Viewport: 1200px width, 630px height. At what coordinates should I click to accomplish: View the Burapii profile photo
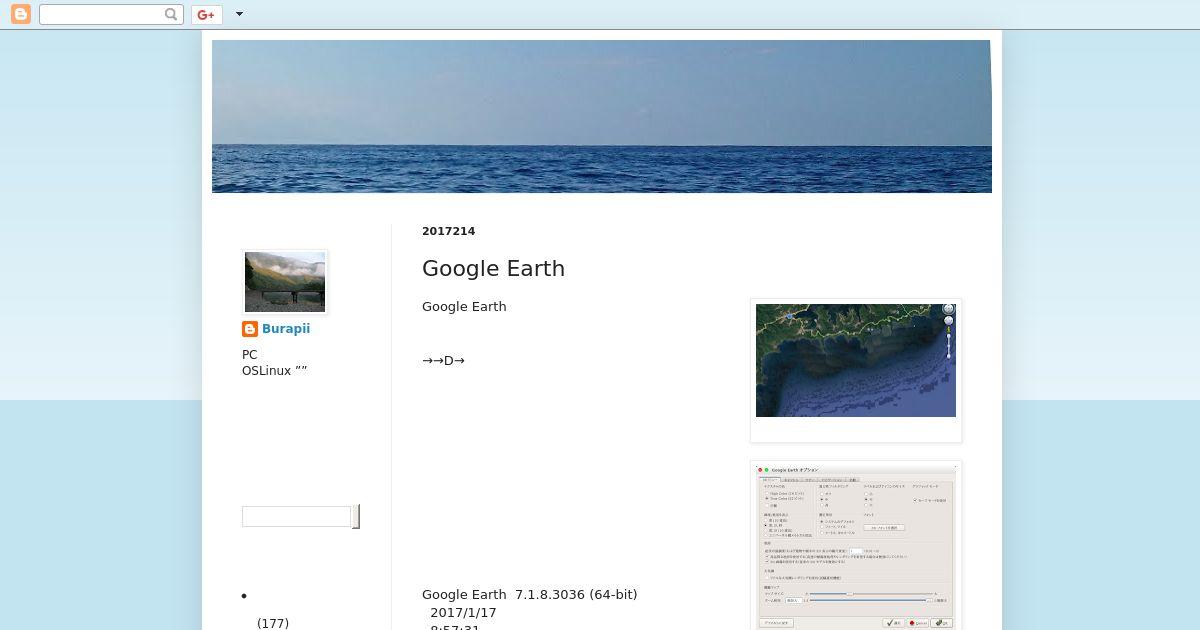285,282
